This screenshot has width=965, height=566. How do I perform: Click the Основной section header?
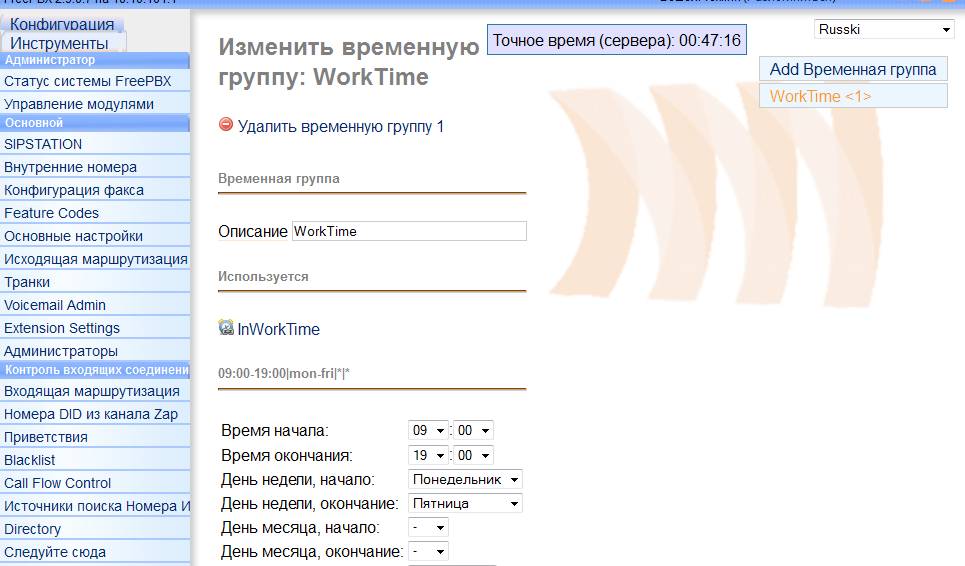click(95, 123)
